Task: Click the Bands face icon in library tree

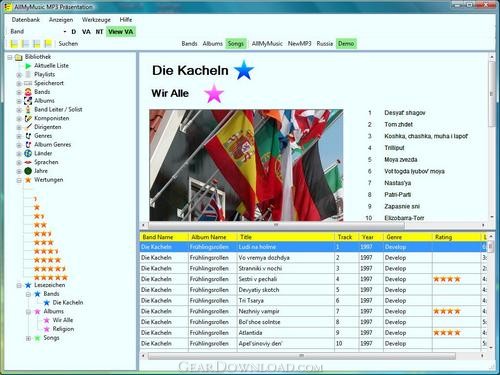Action: (28, 92)
